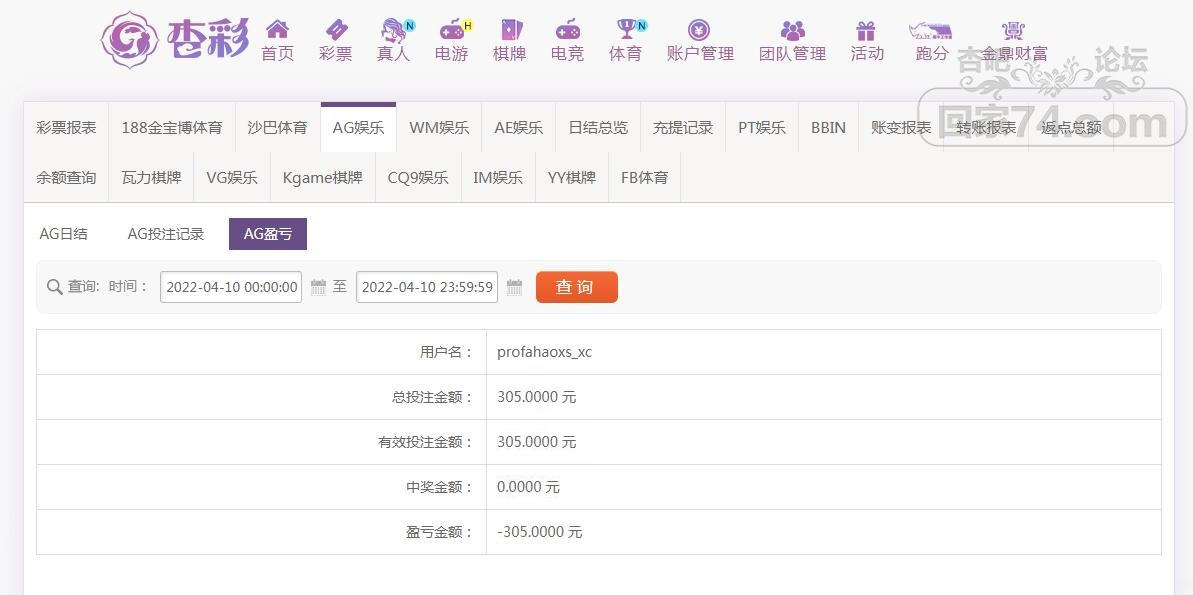Open end date calendar picker icon
The height and width of the screenshot is (595, 1193).
(x=514, y=287)
